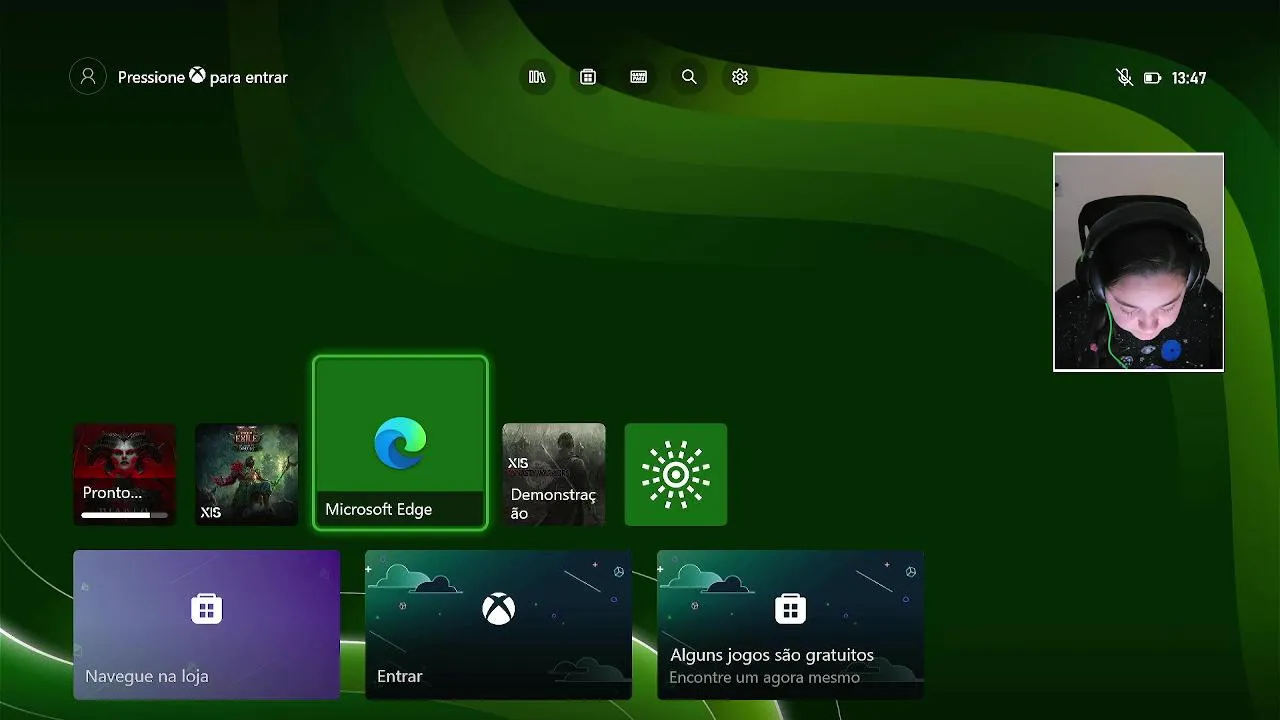Click the webcam overlay thumbnail
Image resolution: width=1280 pixels, height=720 pixels.
(1138, 262)
